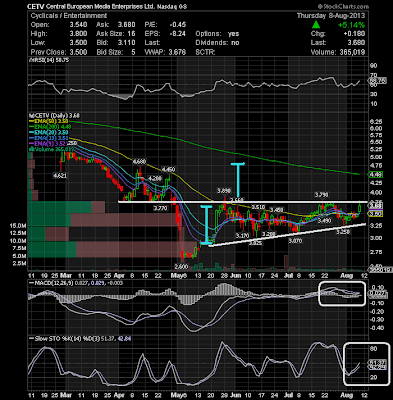Click the CETV ticker symbol in the title
This screenshot has height=400, width=393.
tap(36, 6)
